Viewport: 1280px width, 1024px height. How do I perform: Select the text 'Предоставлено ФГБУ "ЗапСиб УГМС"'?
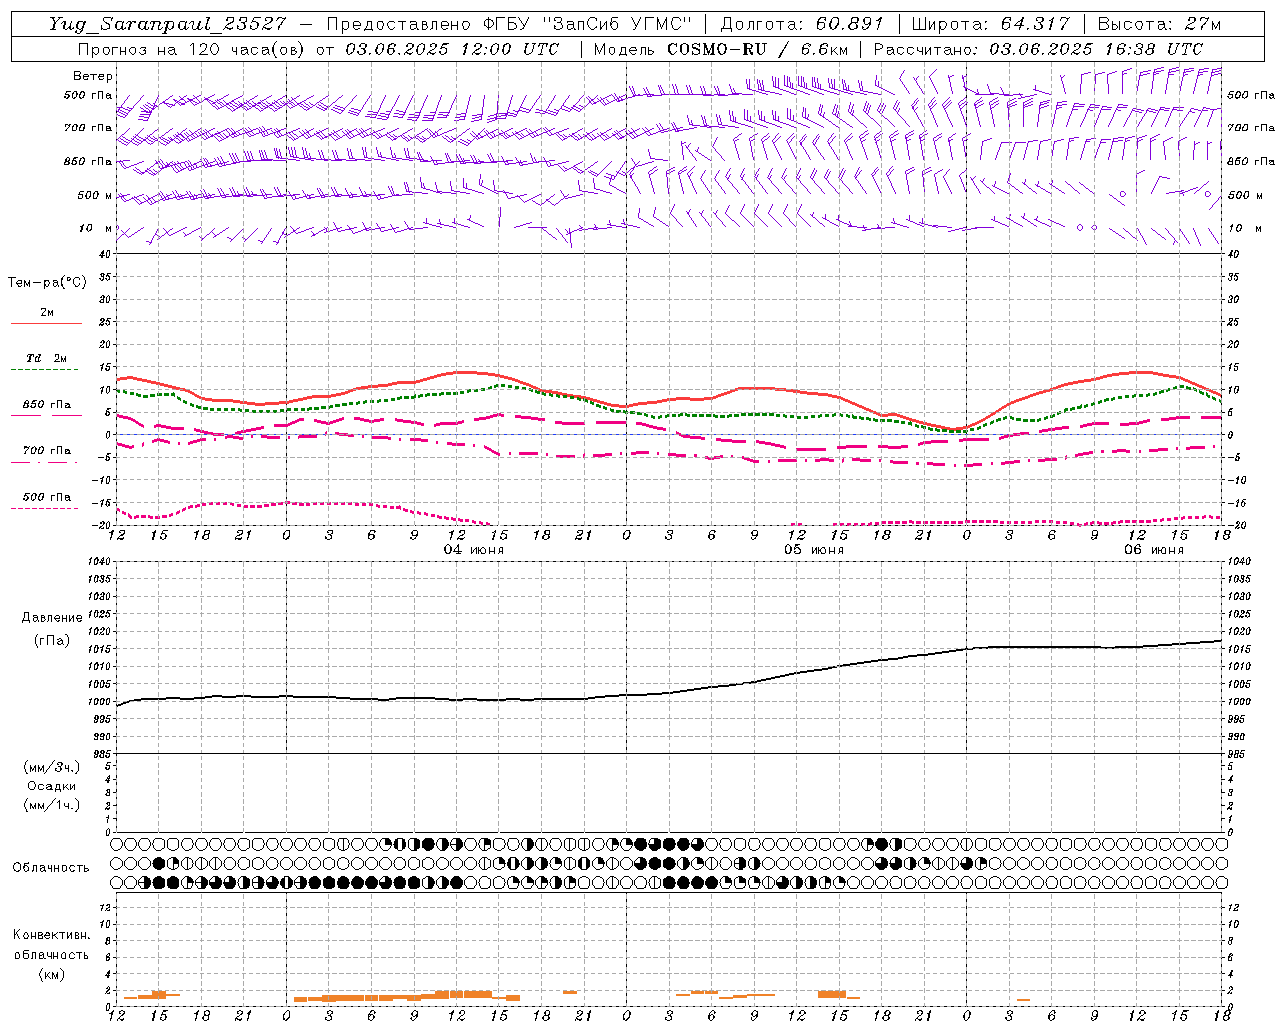tap(509, 24)
